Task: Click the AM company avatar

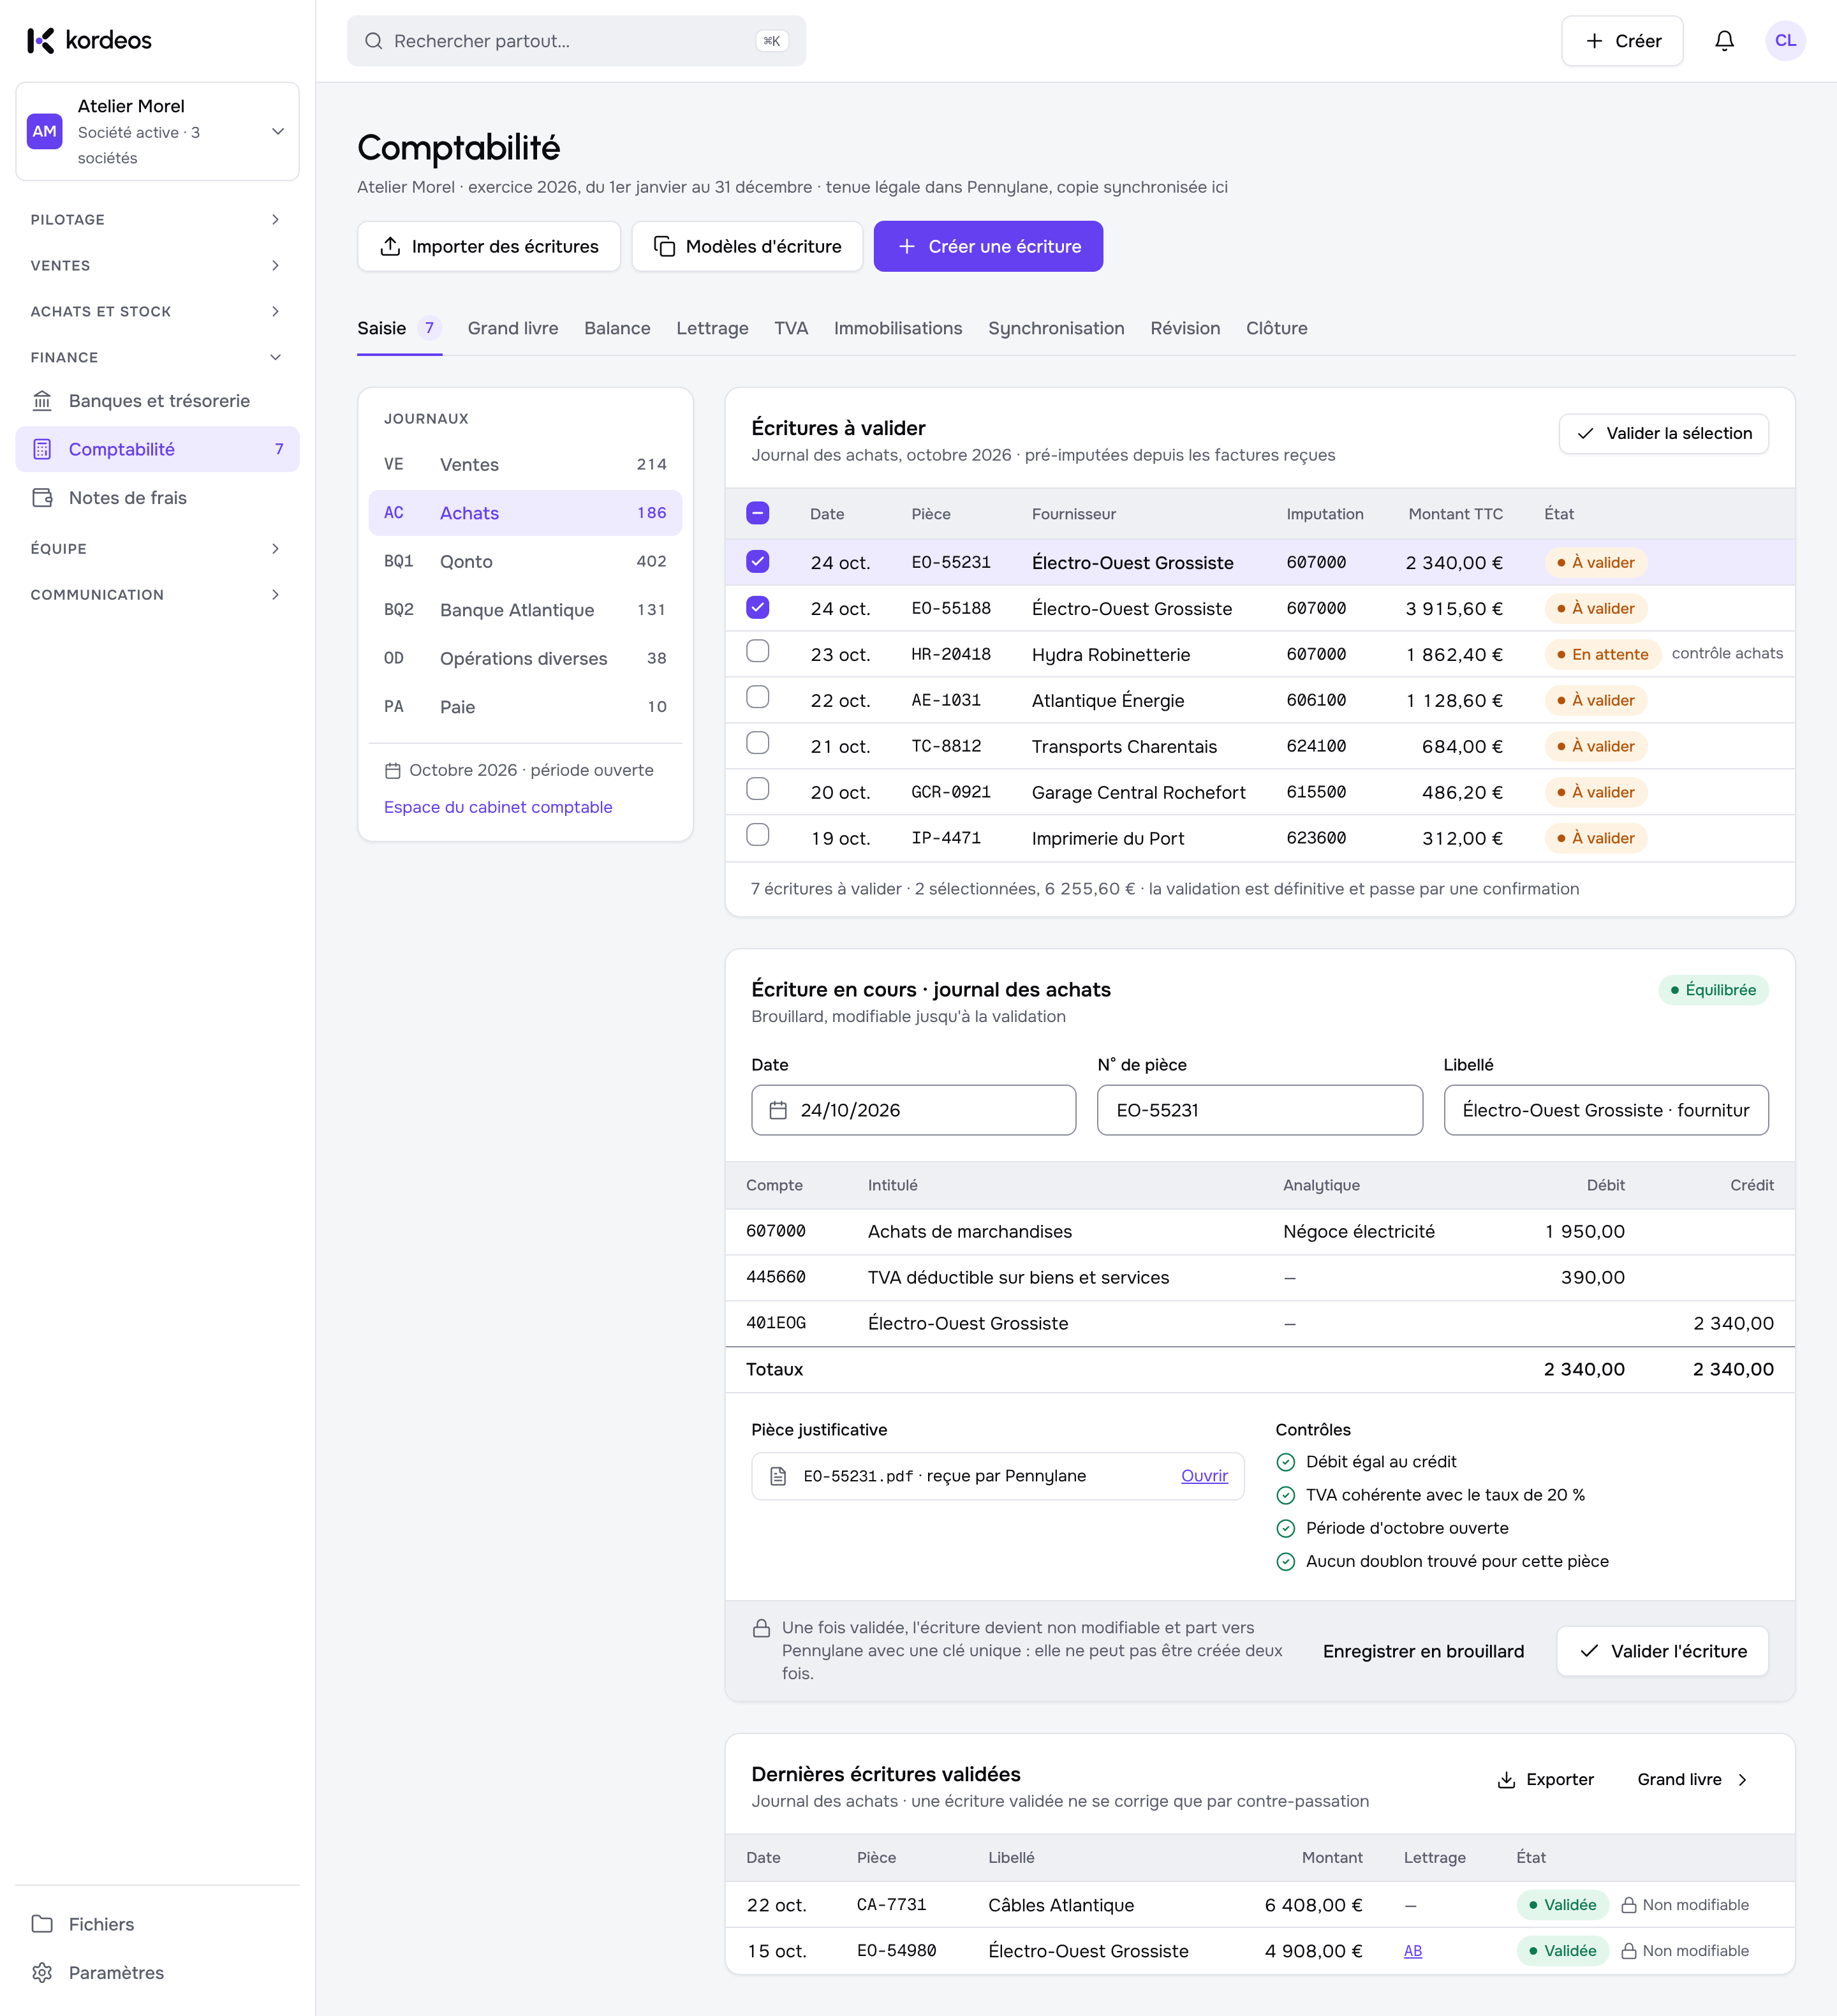Action: pos(45,131)
